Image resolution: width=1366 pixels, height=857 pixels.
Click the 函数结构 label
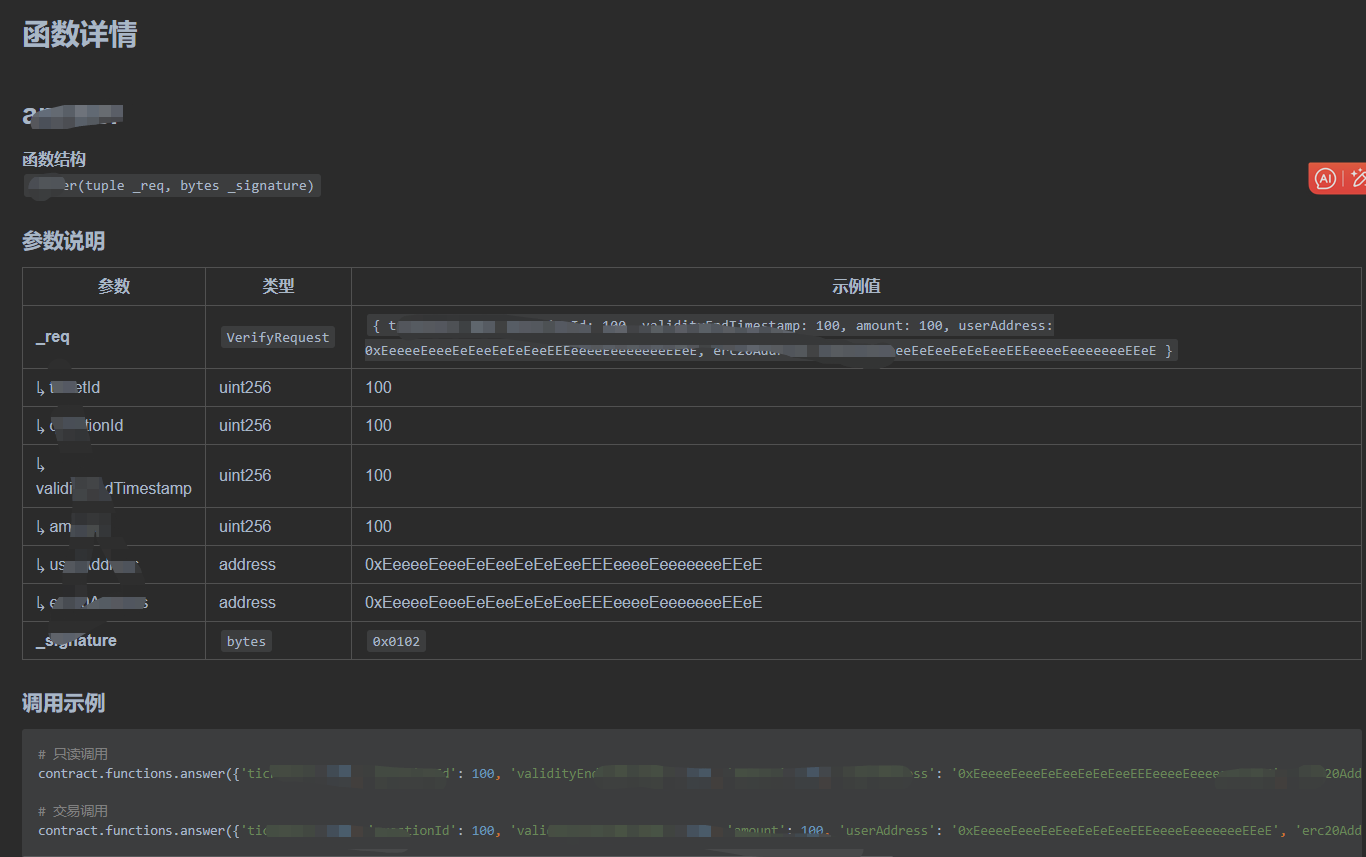point(54,159)
